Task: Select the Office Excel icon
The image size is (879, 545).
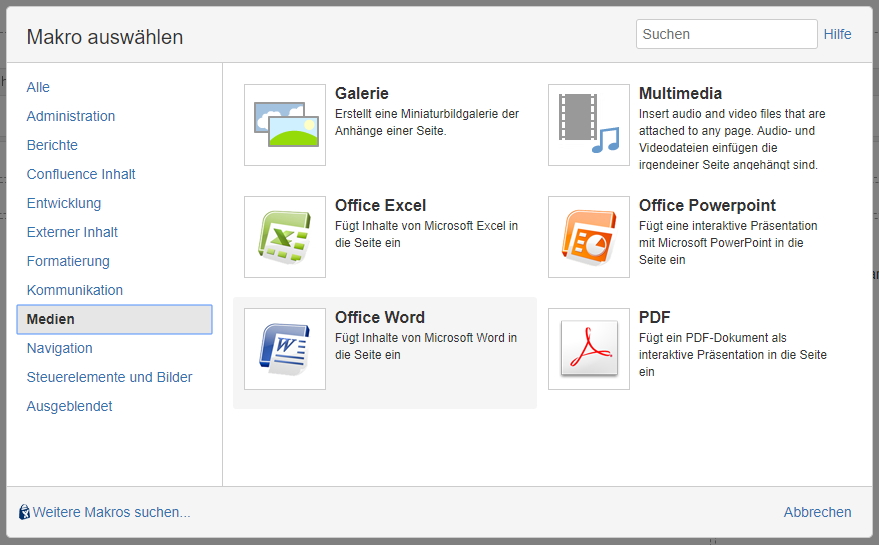Action: click(285, 237)
